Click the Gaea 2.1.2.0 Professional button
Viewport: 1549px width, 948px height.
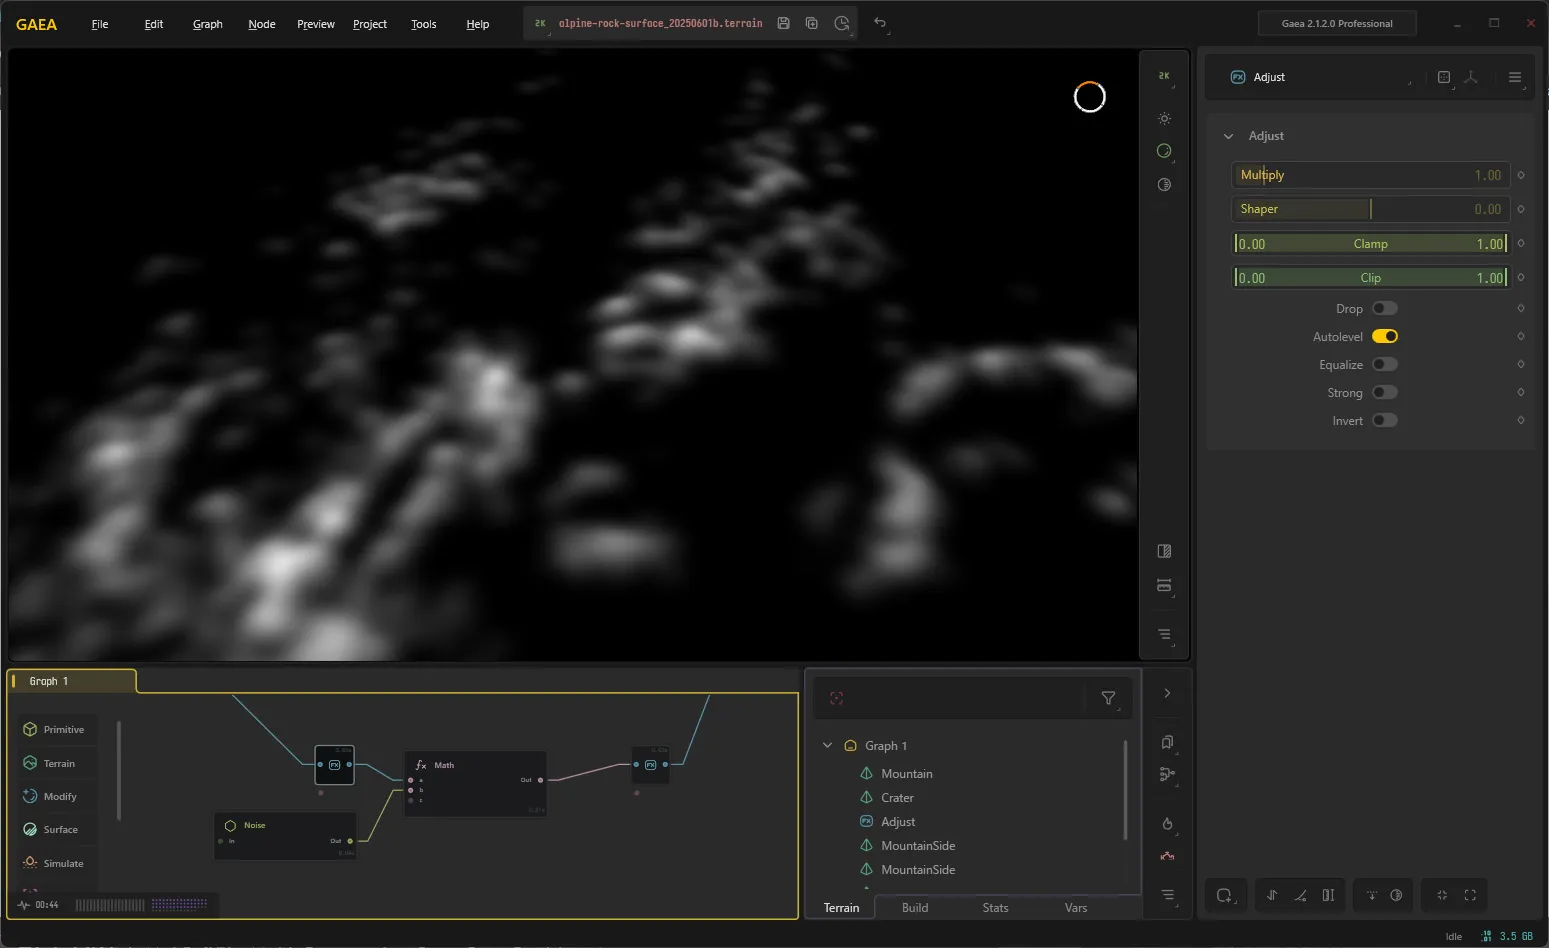pos(1337,23)
